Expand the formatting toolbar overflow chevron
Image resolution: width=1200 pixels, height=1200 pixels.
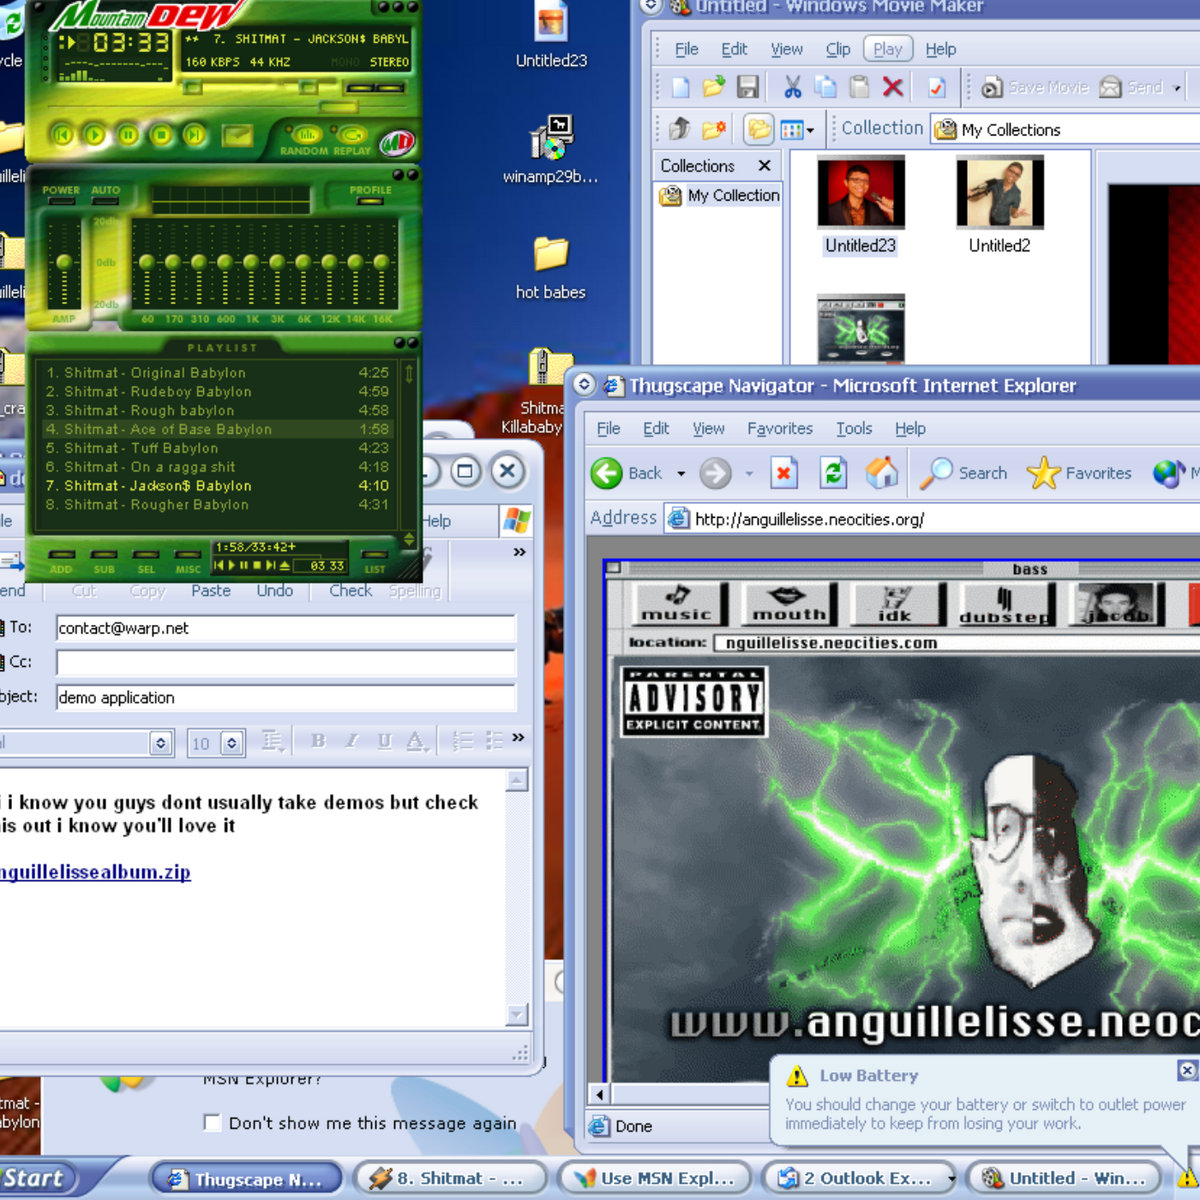point(518,738)
